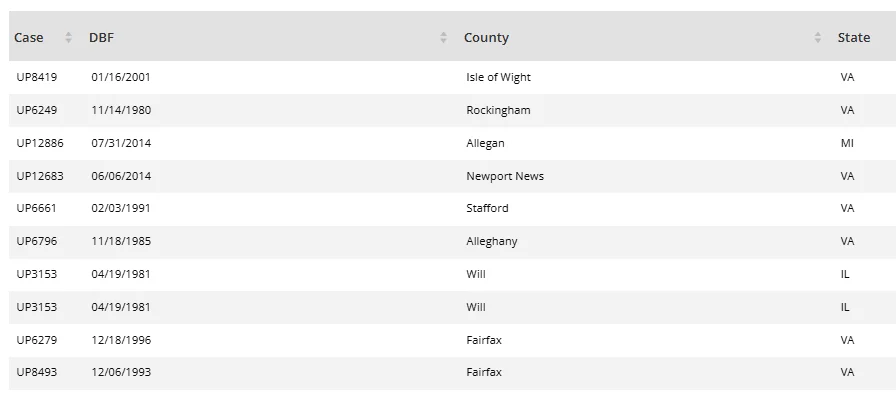Screen dimensions: 896x417
Task: Click the Alleghany county cell
Action: (492, 241)
